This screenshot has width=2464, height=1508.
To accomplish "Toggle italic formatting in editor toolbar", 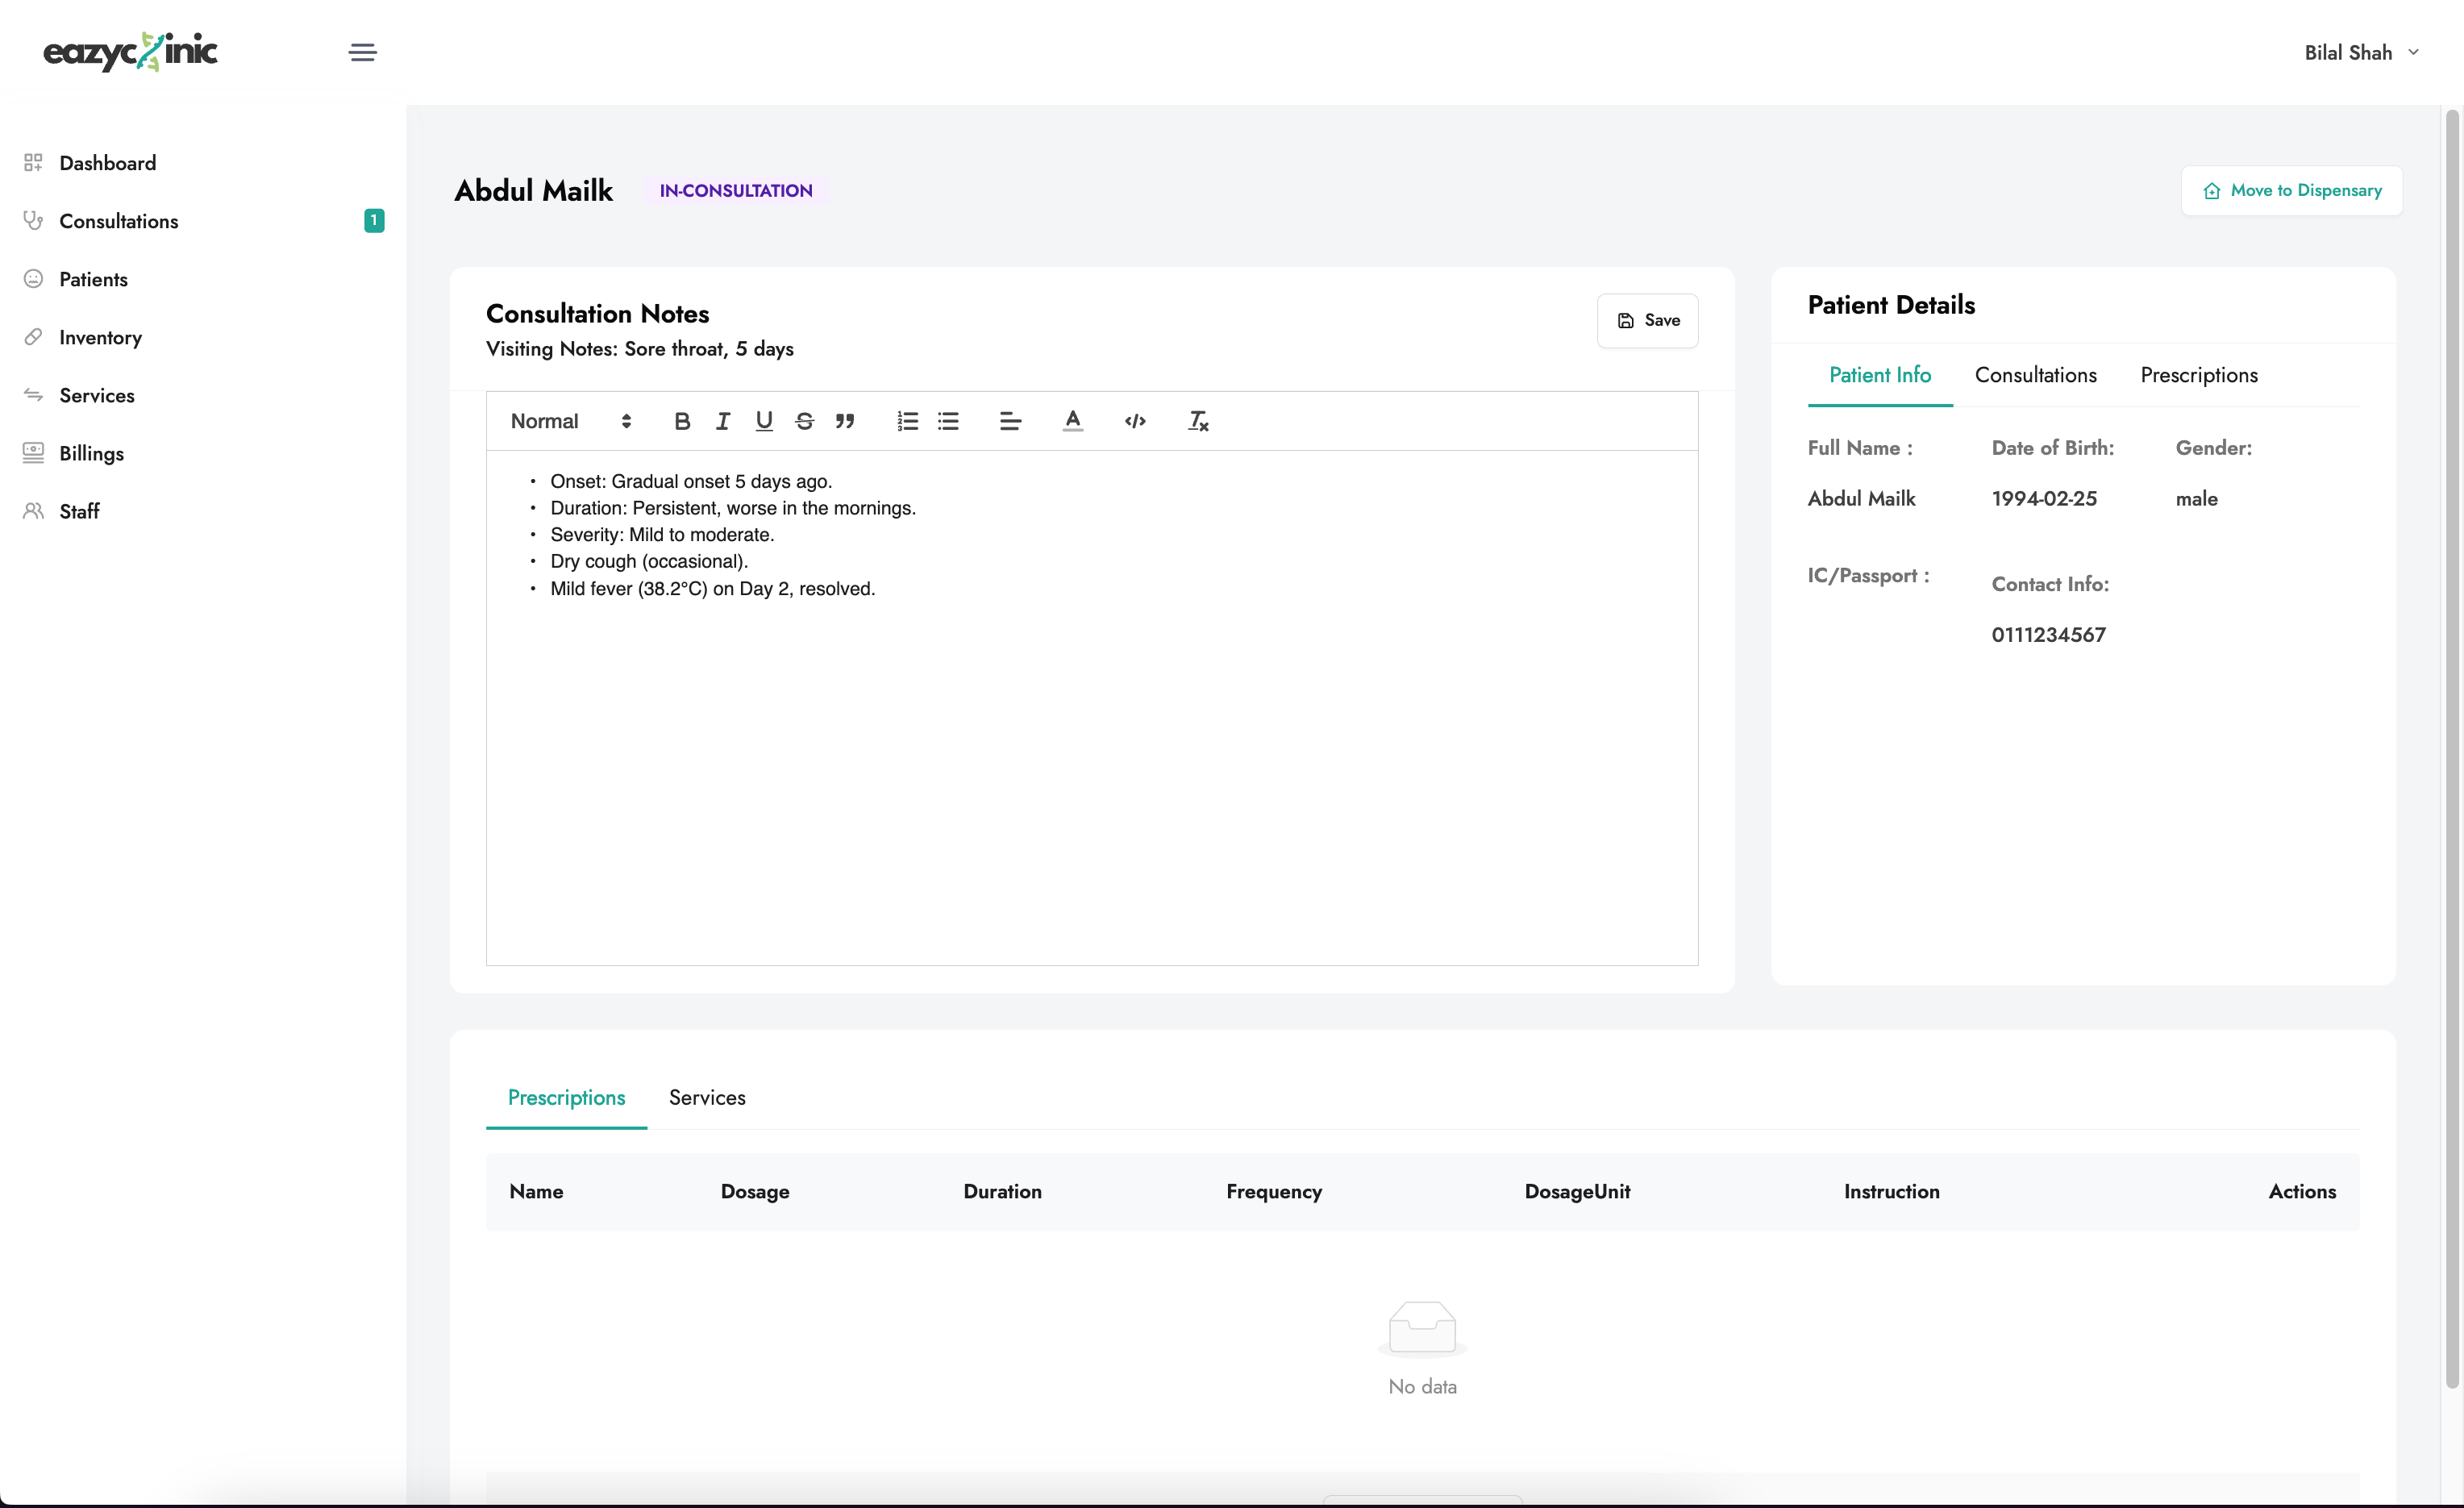I will click(x=723, y=421).
